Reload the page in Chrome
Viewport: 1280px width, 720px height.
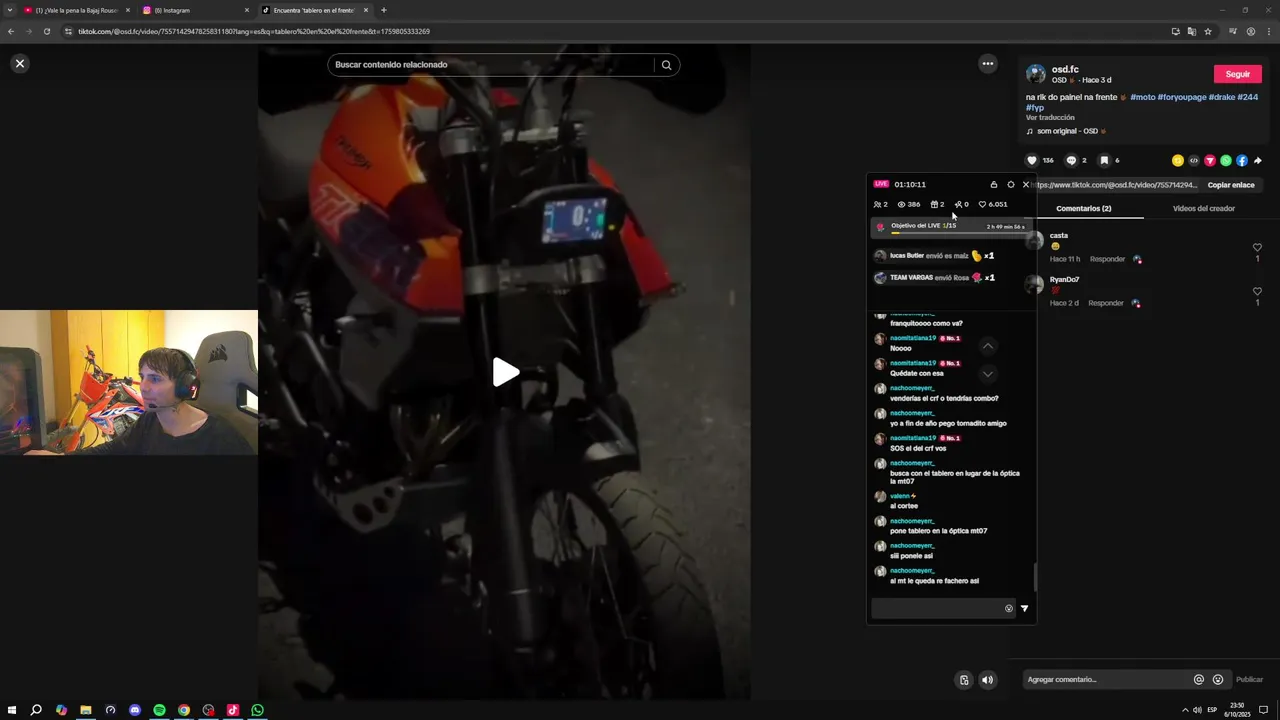click(x=46, y=31)
